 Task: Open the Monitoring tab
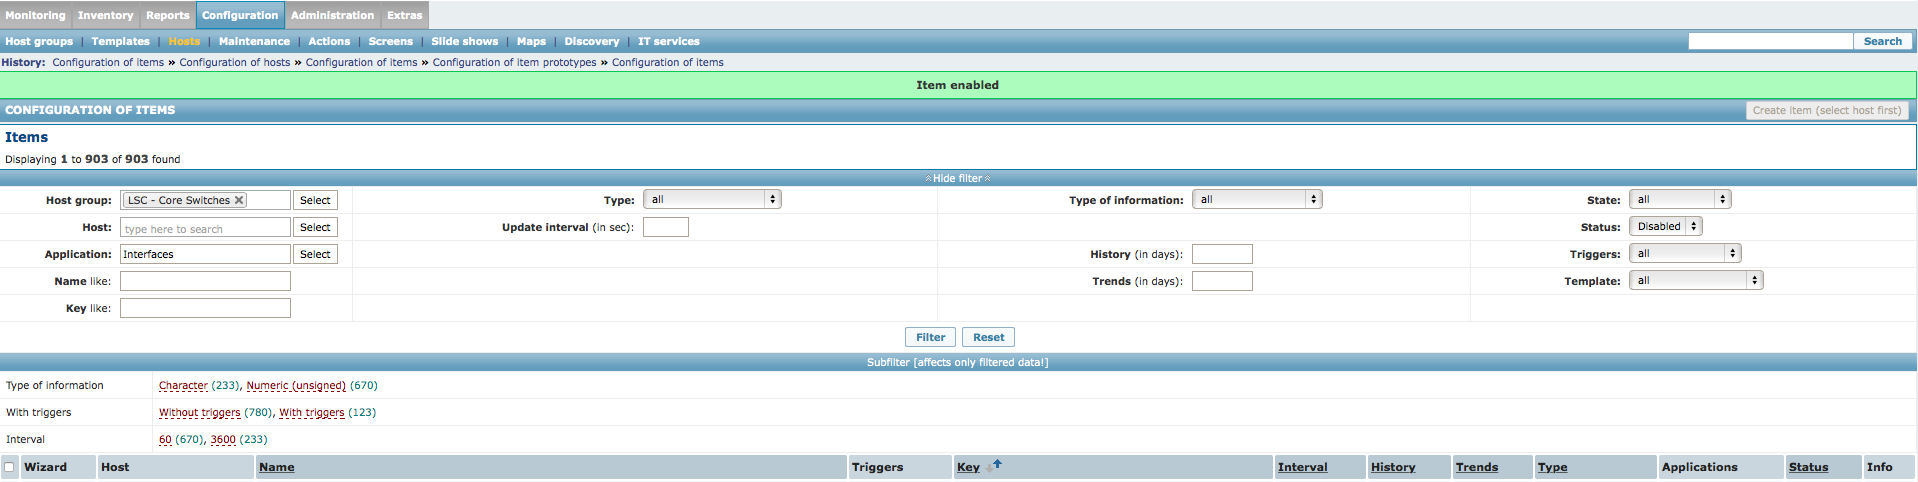pyautogui.click(x=35, y=15)
